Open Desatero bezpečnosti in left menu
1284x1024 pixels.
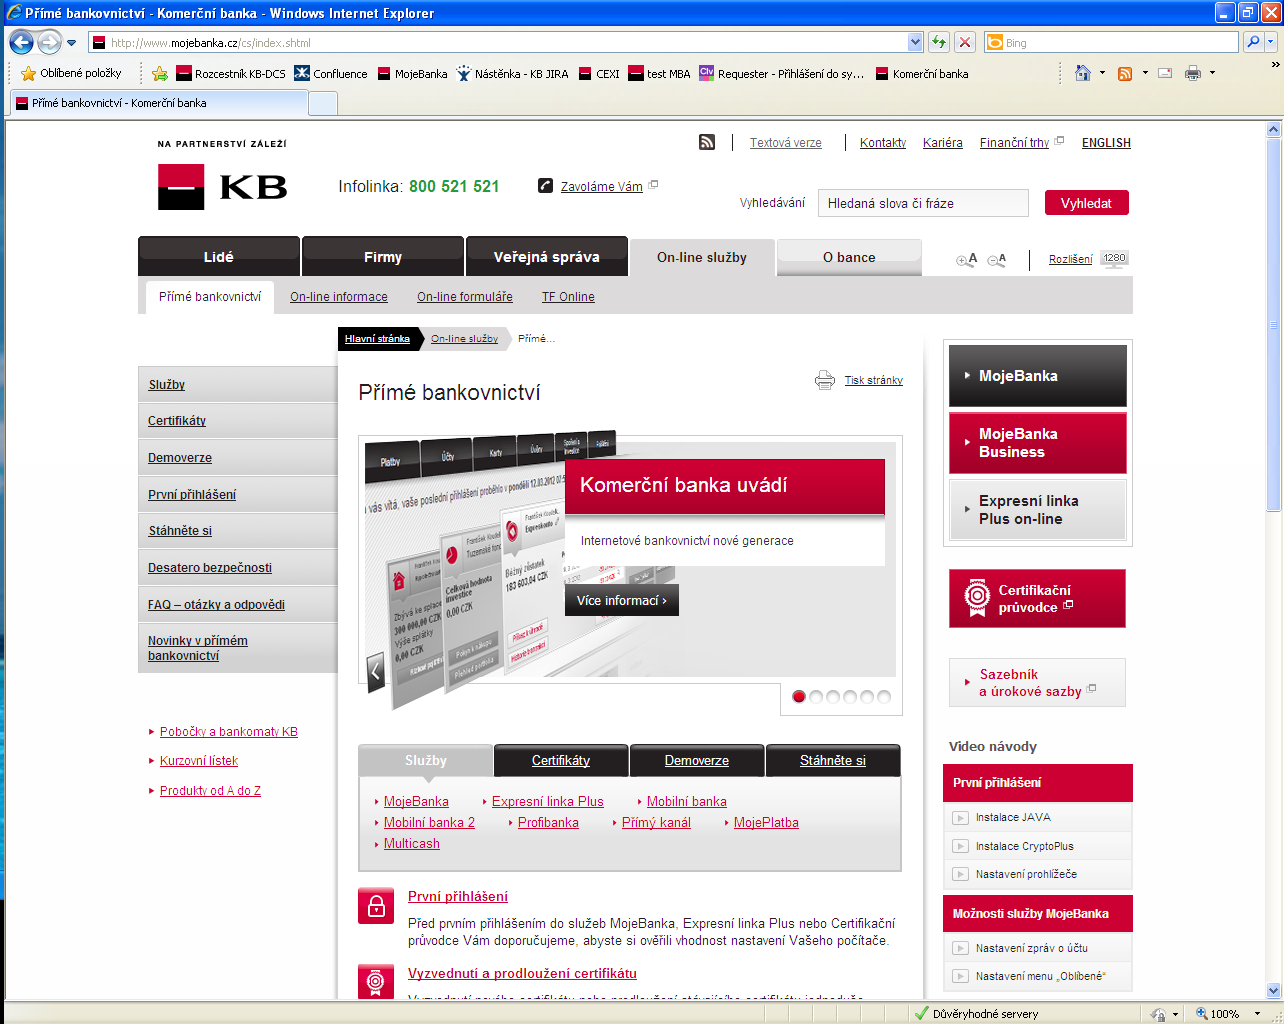click(x=210, y=567)
